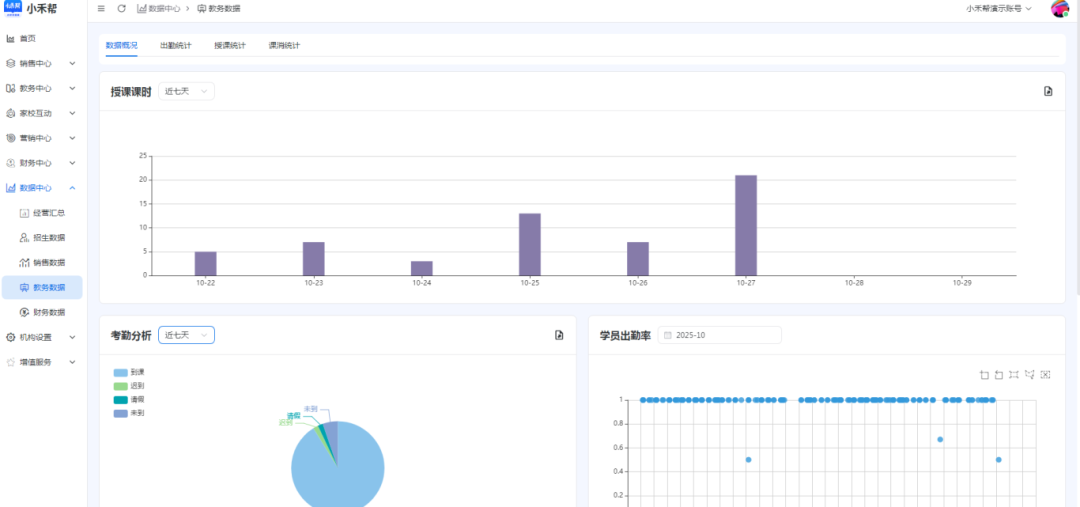The image size is (1080, 507).
Task: Switch to the 课消统计 tab
Action: click(x=284, y=46)
